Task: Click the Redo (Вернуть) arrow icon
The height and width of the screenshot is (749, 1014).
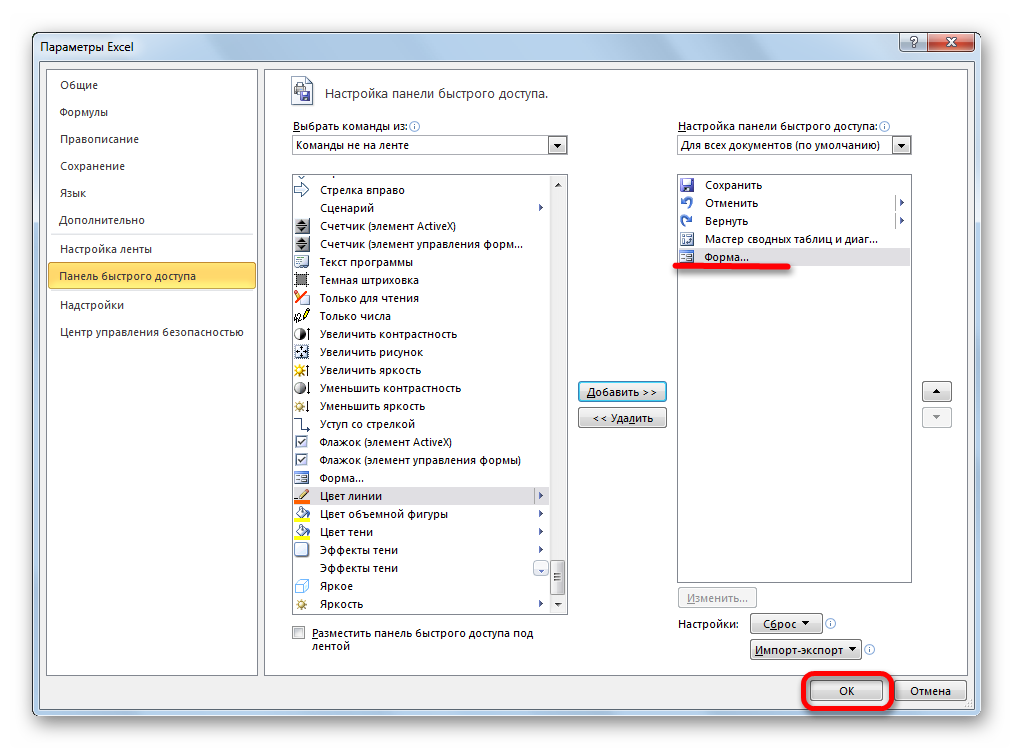Action: 687,221
